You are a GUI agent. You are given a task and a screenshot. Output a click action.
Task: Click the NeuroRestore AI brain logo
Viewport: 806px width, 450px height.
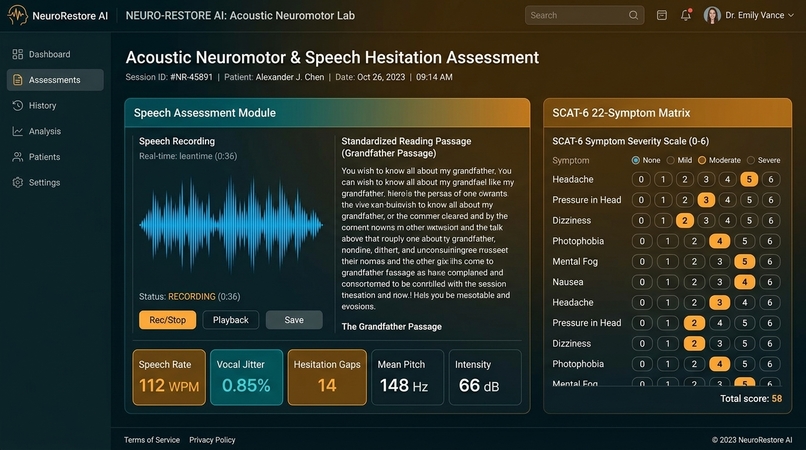(17, 15)
